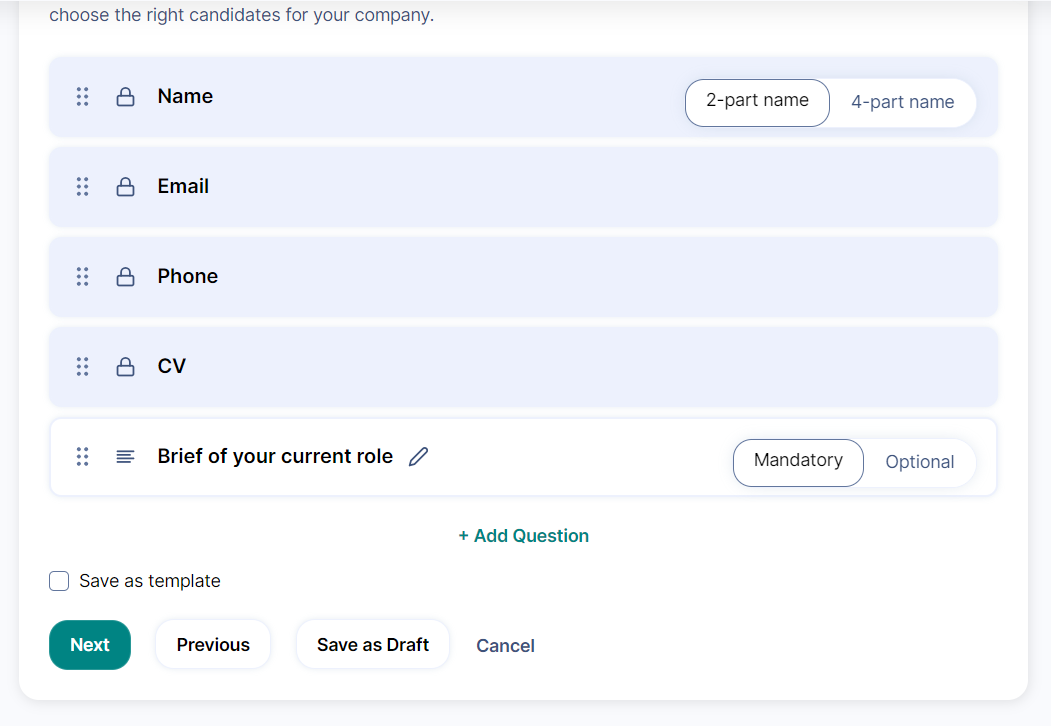Click the lock icon next to Email
1051x726 pixels.
126,187
